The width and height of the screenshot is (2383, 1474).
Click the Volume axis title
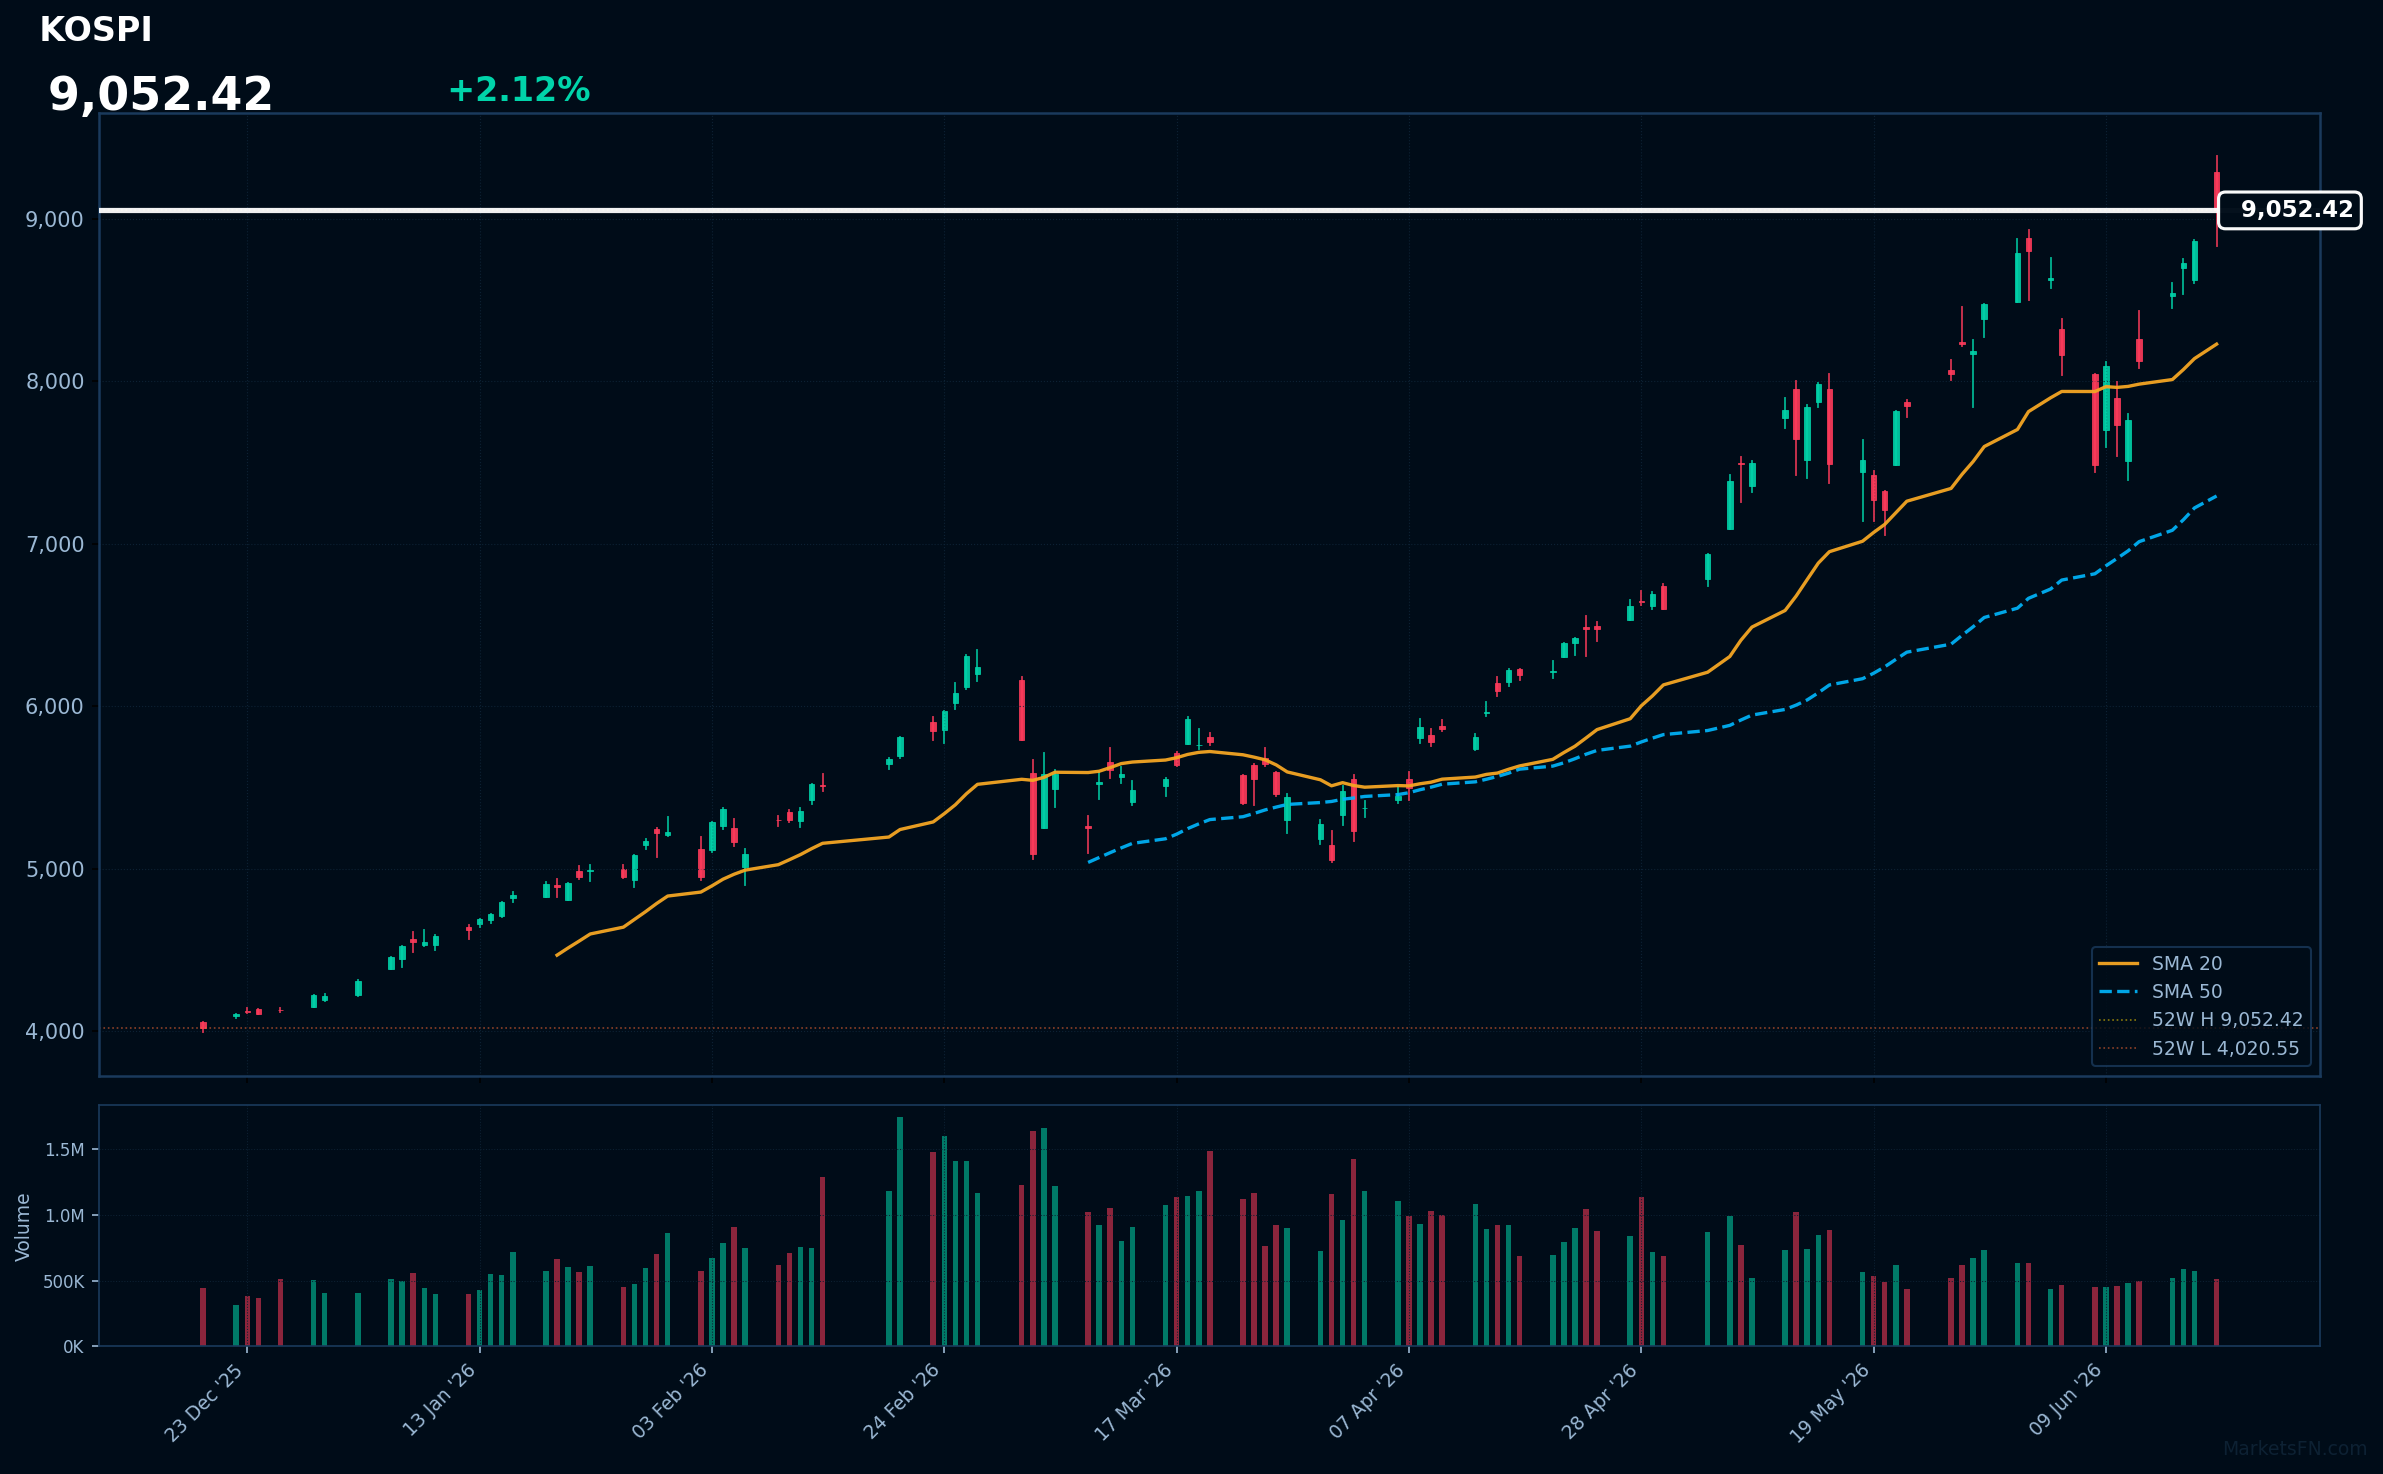click(x=23, y=1227)
